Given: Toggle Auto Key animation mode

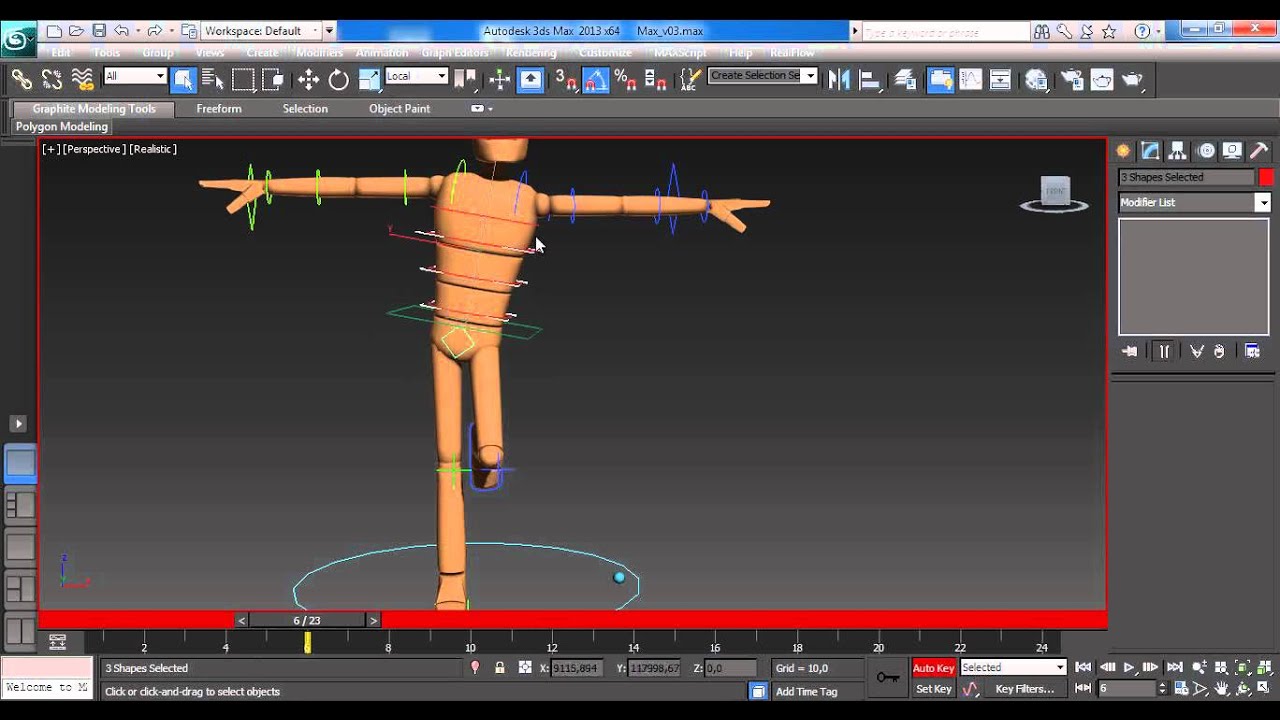Looking at the screenshot, I should click(933, 668).
